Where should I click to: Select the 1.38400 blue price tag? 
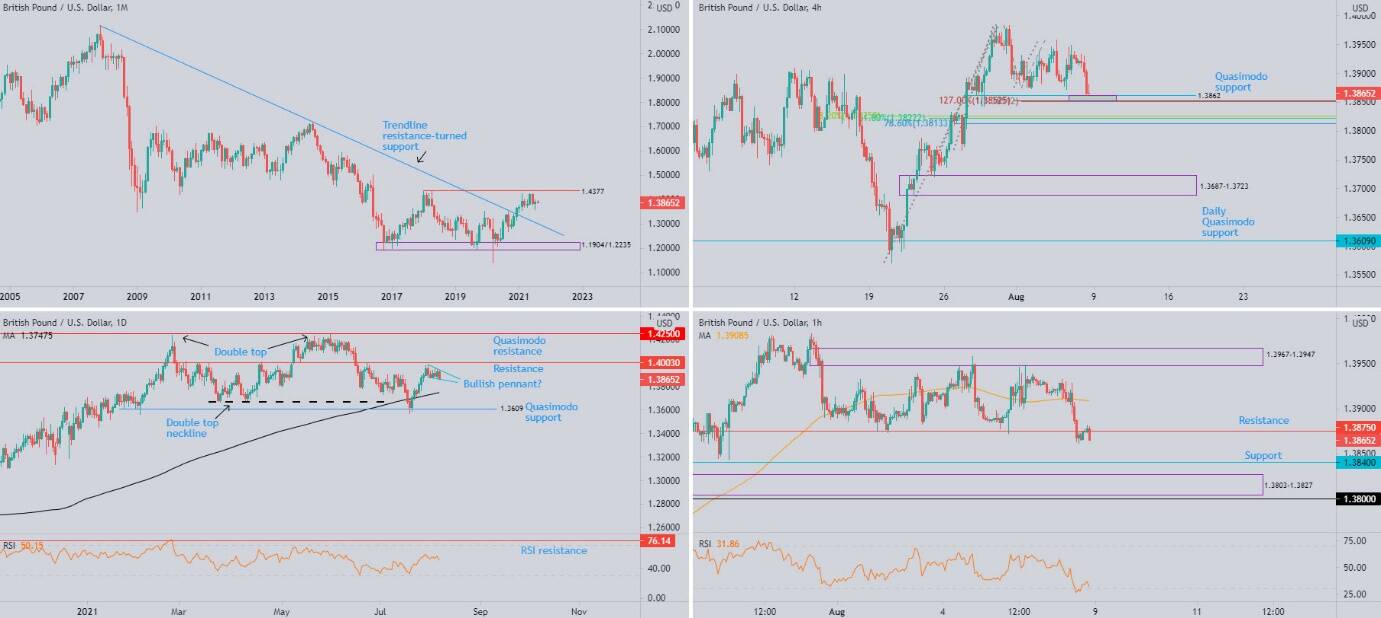point(1358,462)
